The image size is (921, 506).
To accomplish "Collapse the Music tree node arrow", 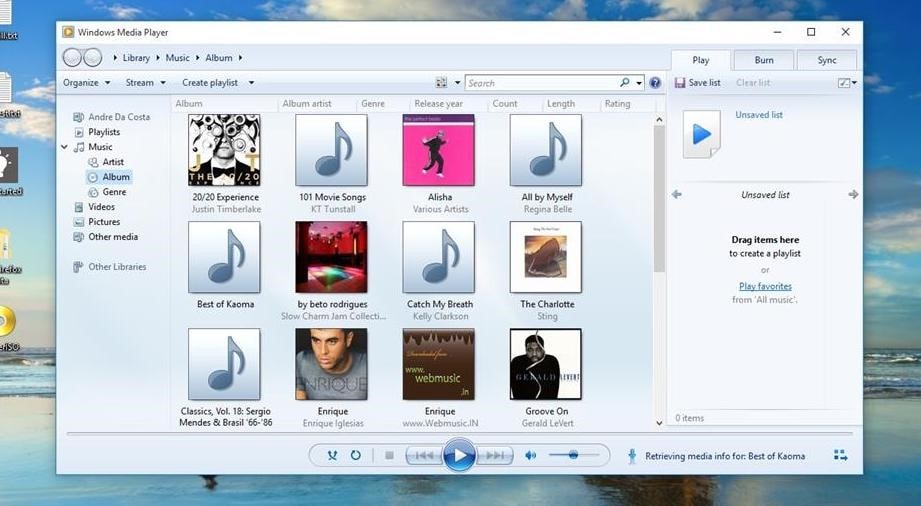I will click(64, 147).
